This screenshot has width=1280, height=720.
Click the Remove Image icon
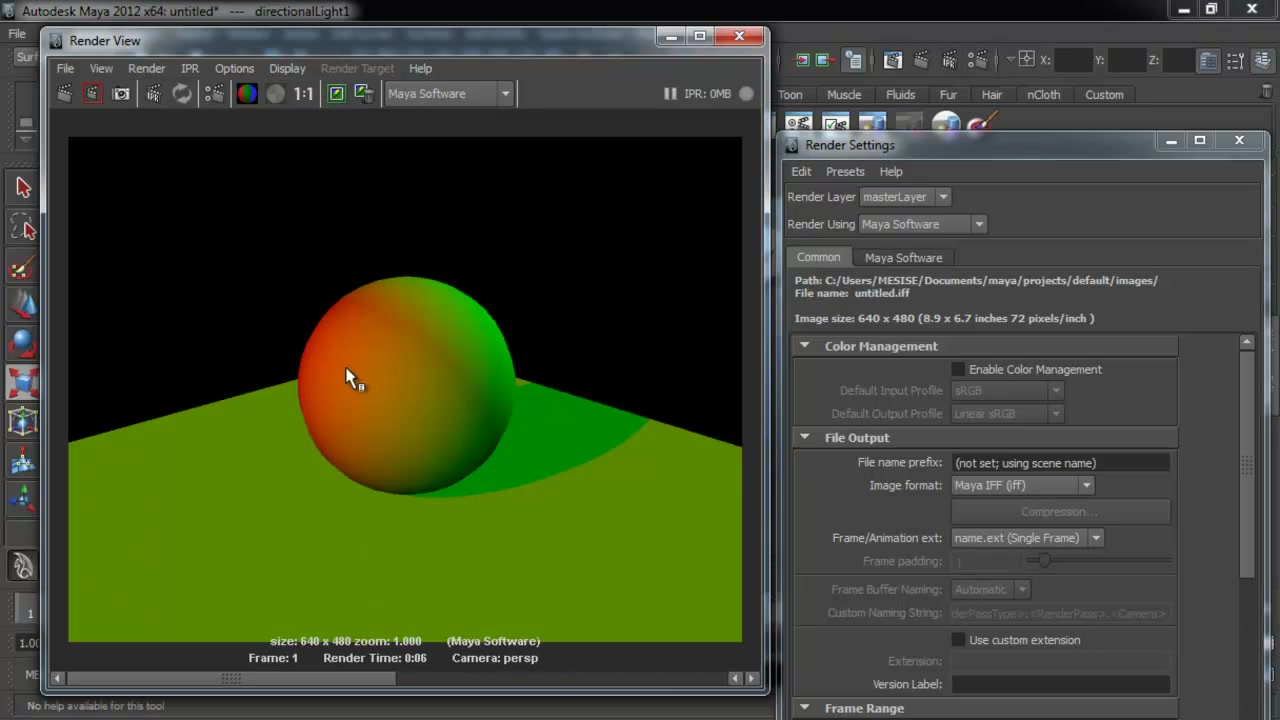[364, 94]
